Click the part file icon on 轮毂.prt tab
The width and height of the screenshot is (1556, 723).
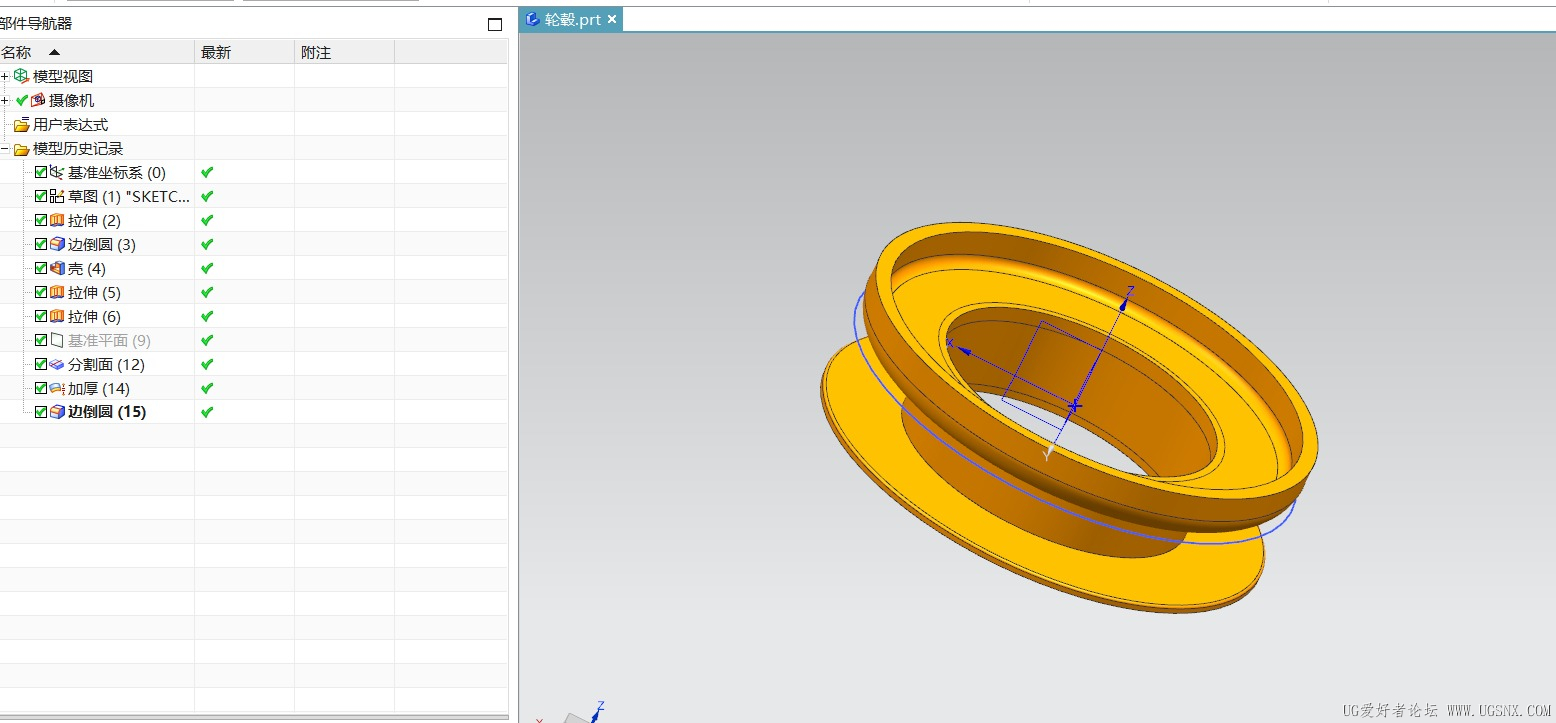point(532,19)
